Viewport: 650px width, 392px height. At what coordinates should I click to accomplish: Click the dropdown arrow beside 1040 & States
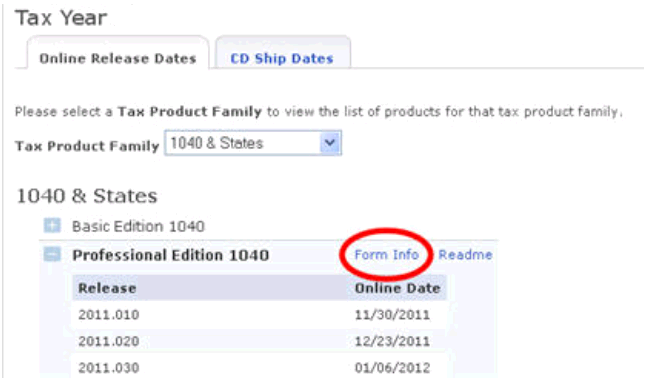click(x=330, y=143)
